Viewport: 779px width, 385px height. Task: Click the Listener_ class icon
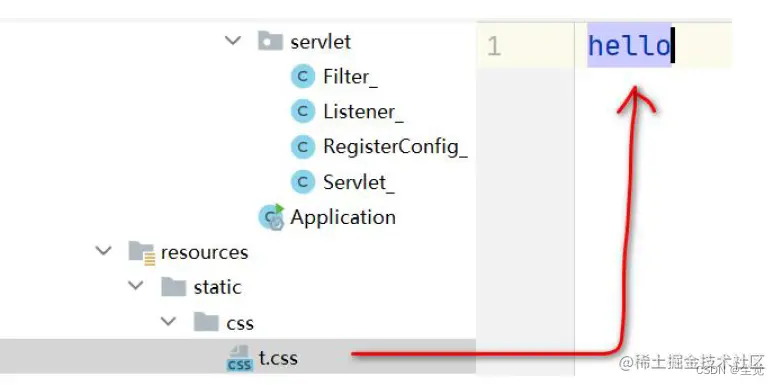[303, 112]
